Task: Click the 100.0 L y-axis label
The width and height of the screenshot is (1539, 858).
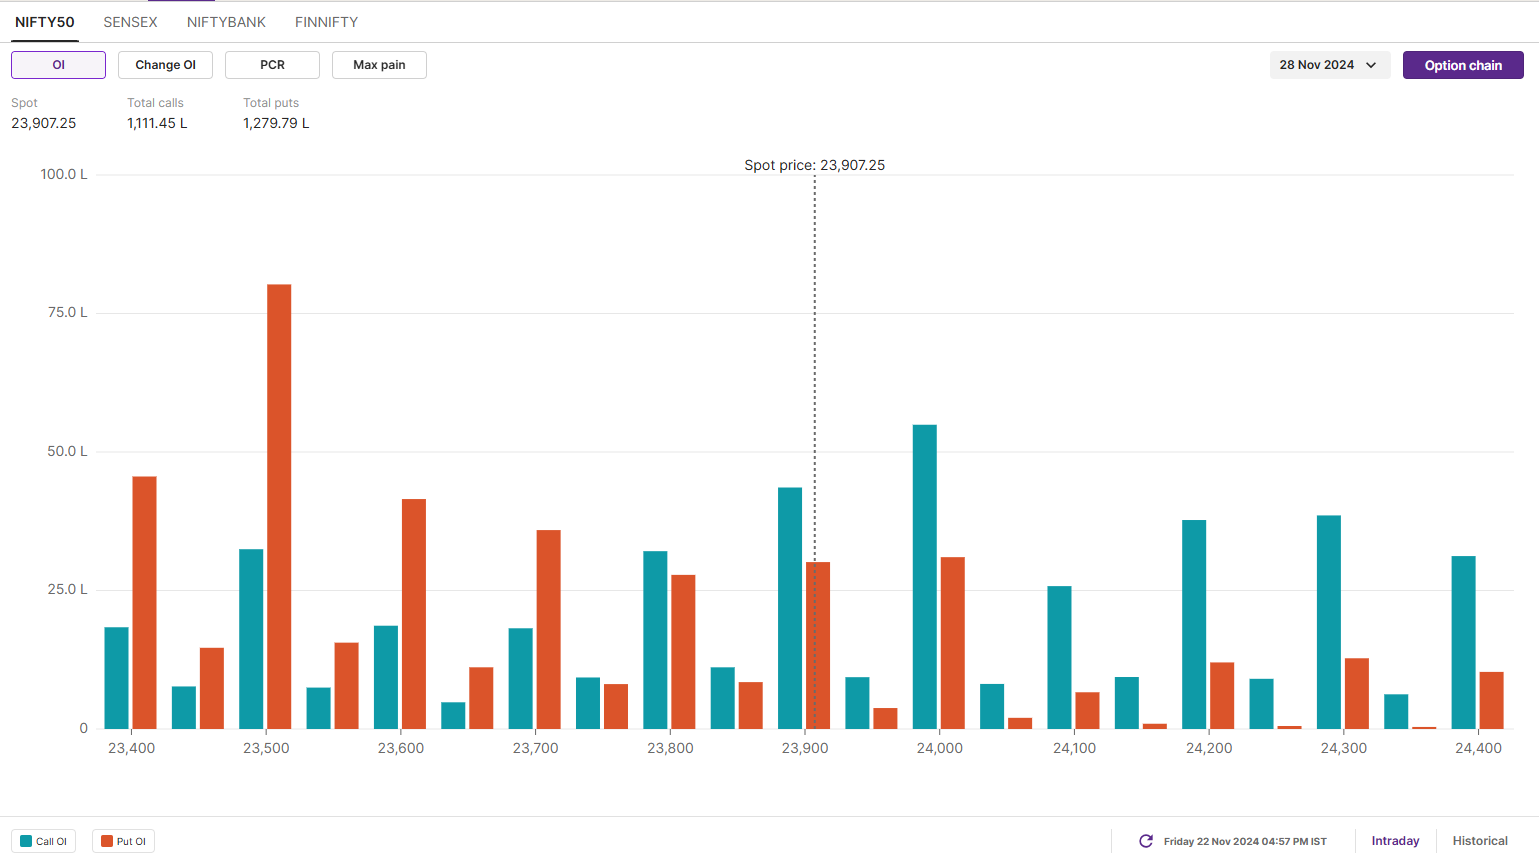Action: (64, 174)
